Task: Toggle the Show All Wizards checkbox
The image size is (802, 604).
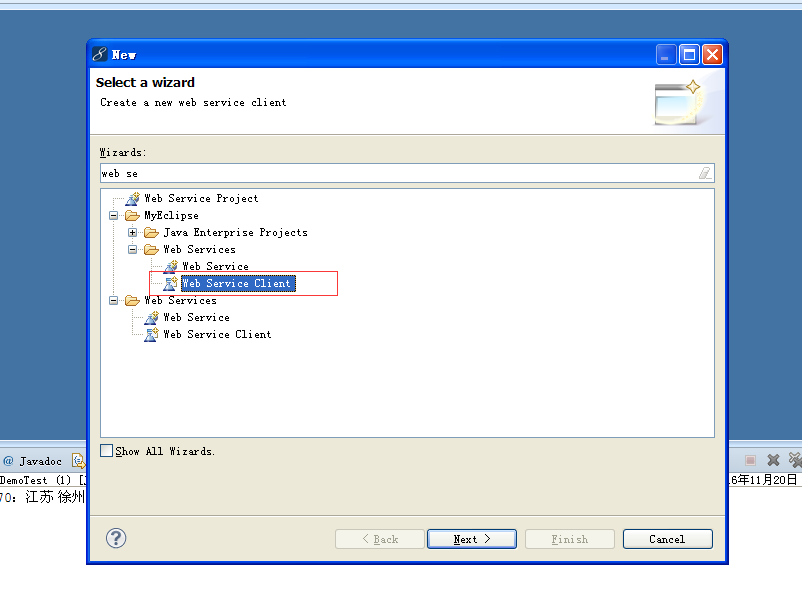Action: point(106,451)
